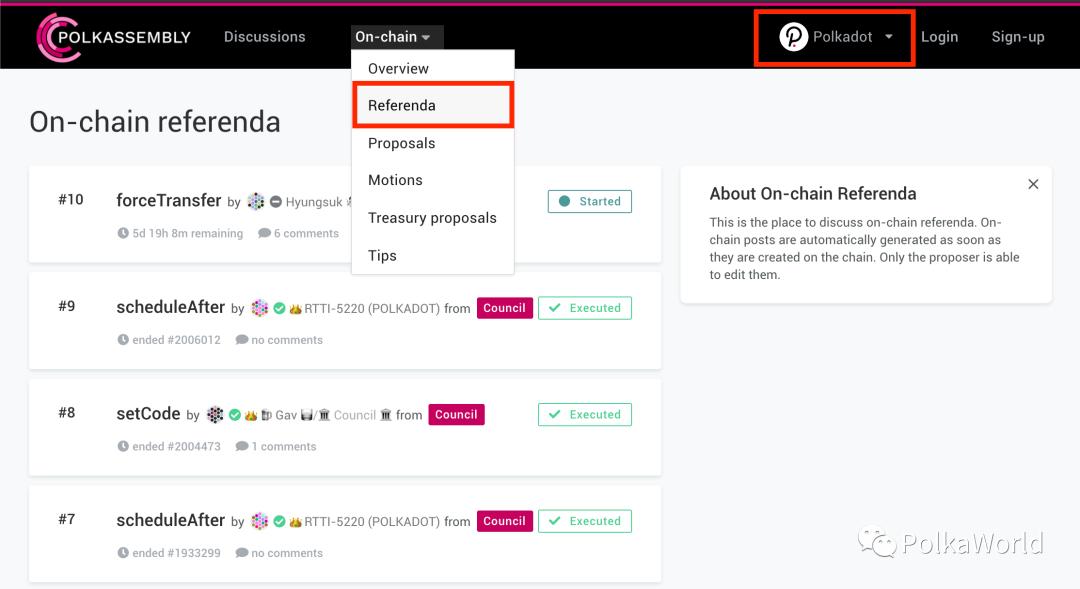1080x589 pixels.
Task: Click the green verified checkmark on #8
Action: point(235,415)
